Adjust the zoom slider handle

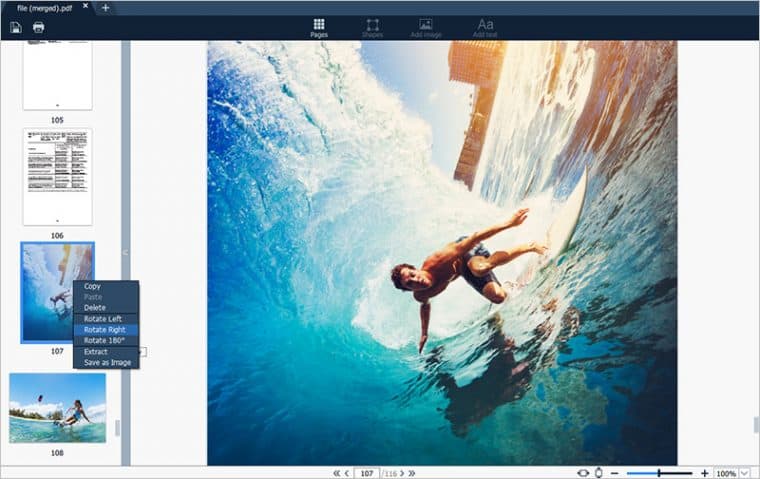[x=659, y=473]
